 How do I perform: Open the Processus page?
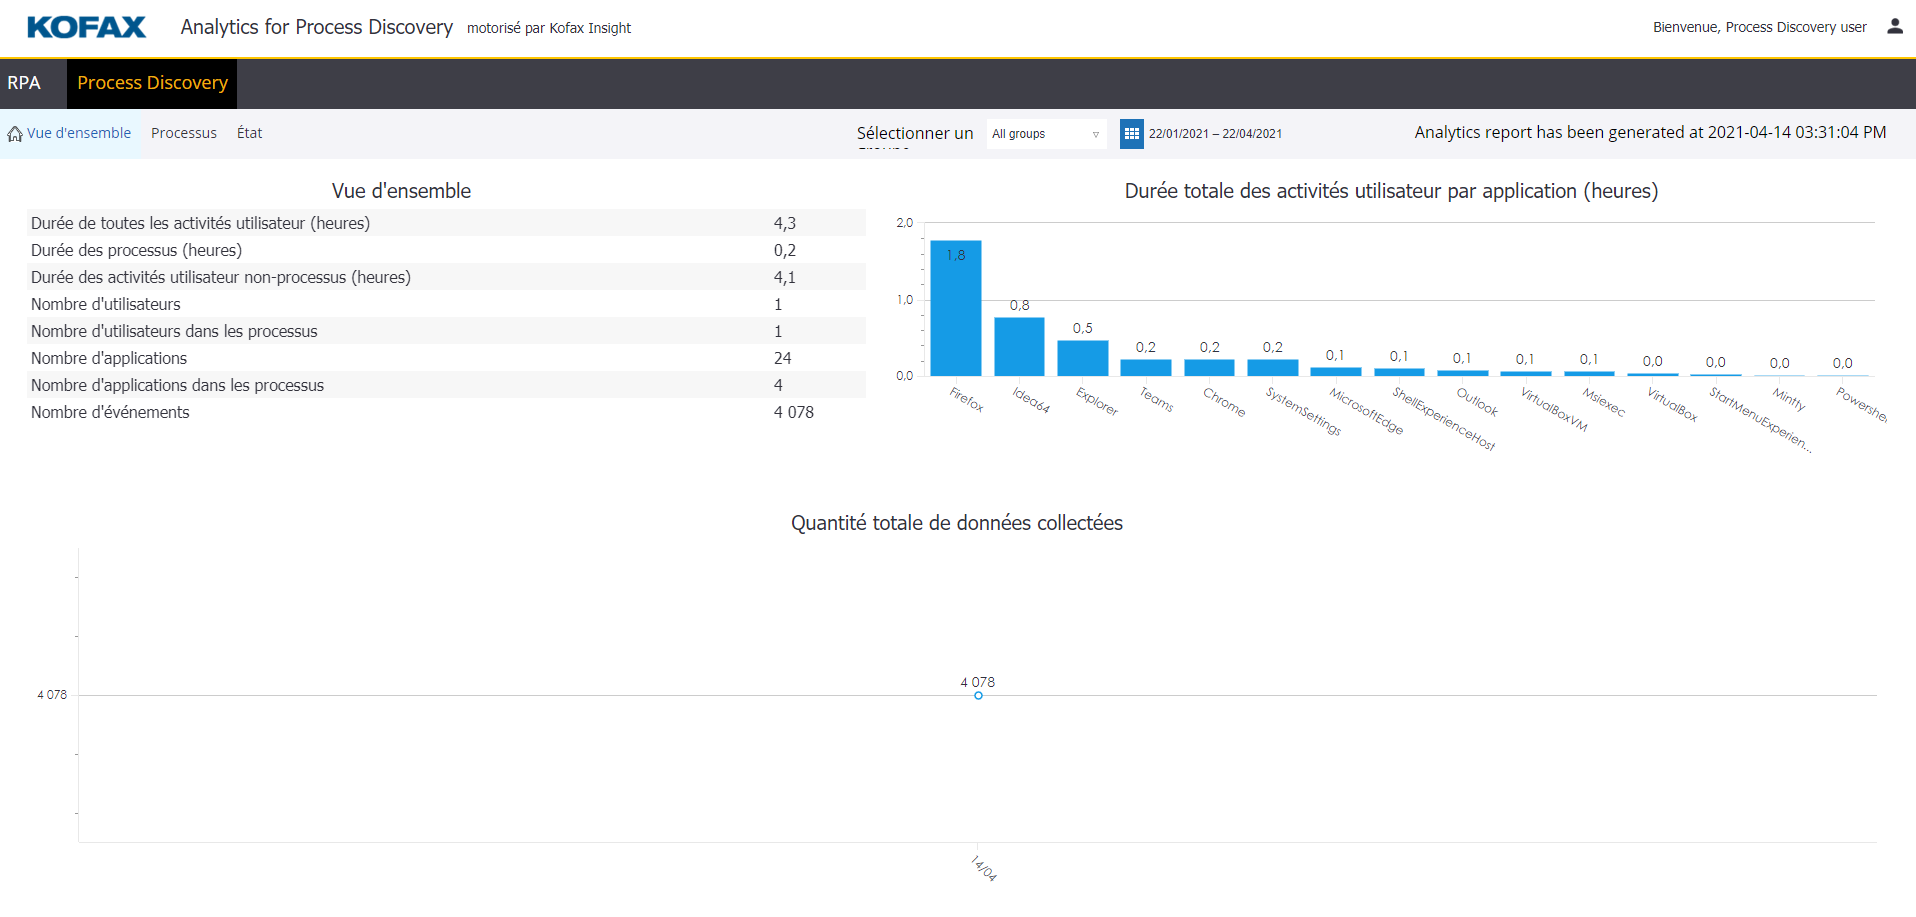click(184, 132)
